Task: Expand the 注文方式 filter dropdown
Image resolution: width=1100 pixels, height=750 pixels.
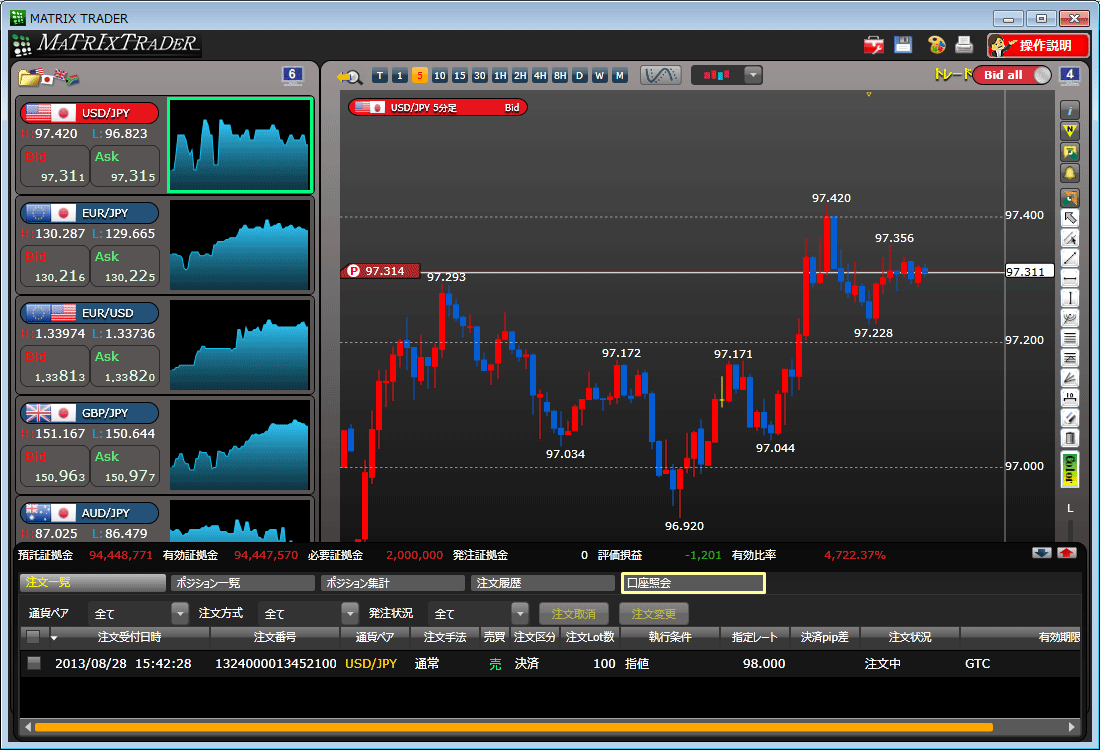Action: click(350, 613)
